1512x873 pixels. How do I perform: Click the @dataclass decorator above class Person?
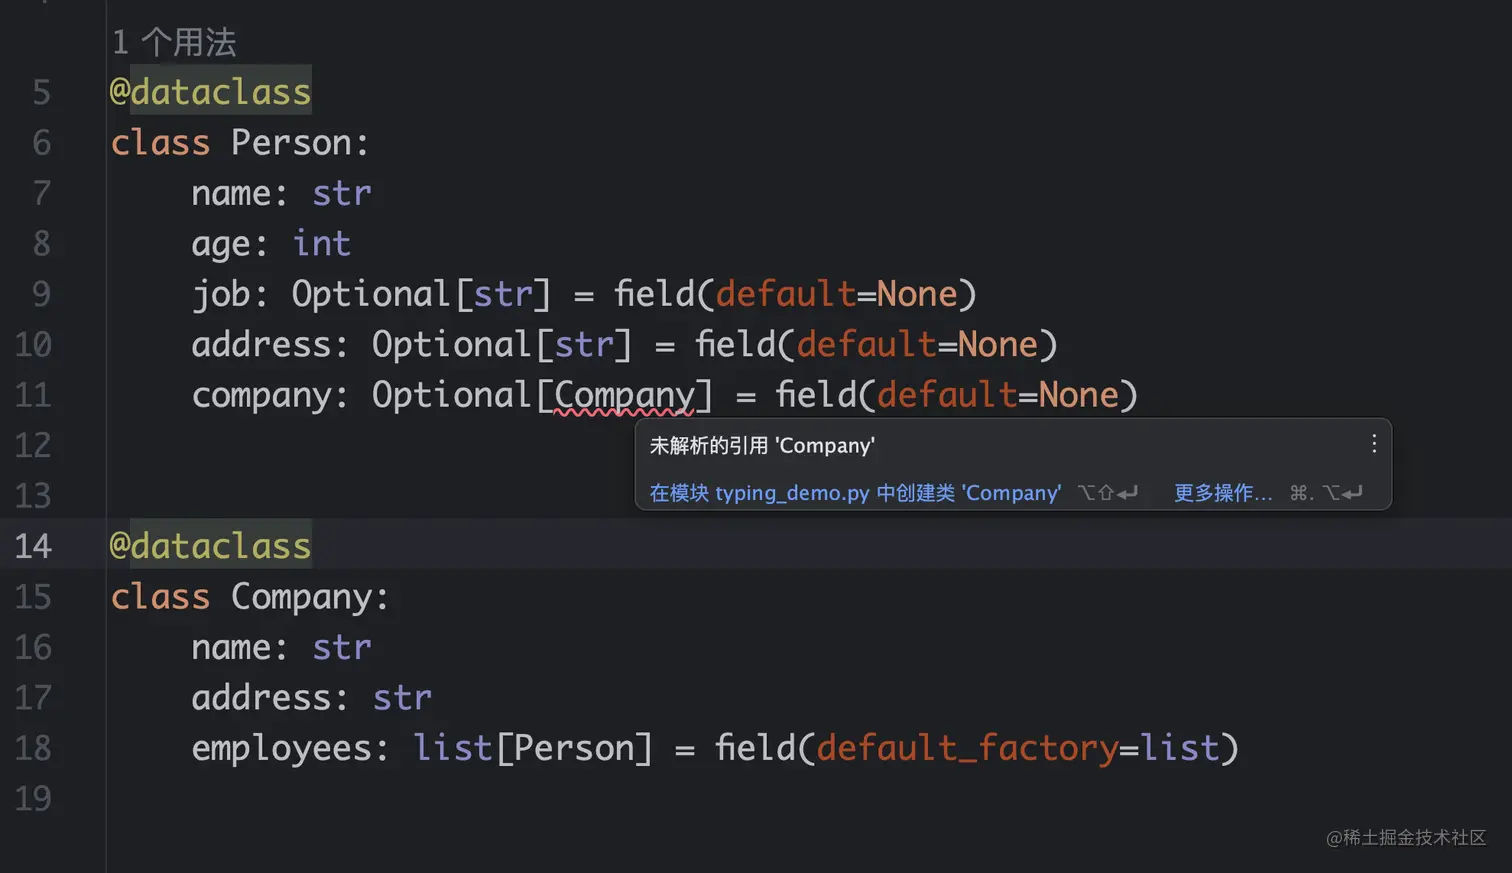click(211, 92)
